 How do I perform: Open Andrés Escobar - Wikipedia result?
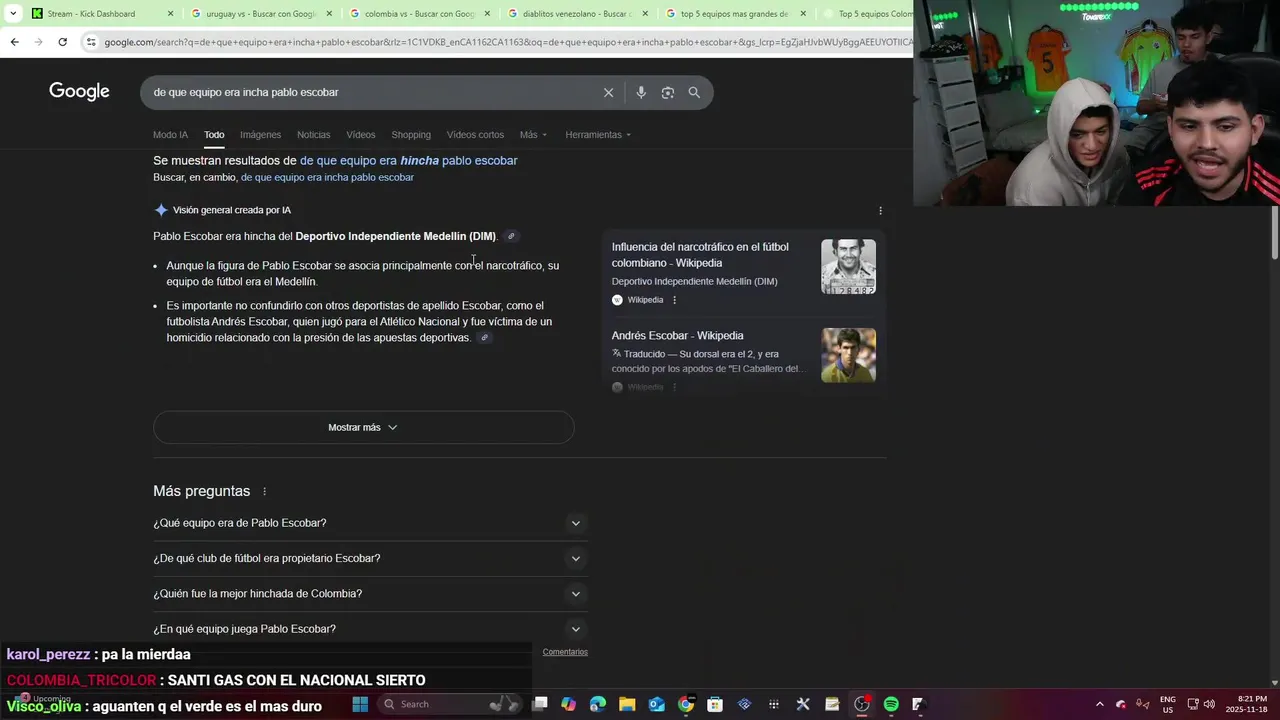pyautogui.click(x=677, y=336)
